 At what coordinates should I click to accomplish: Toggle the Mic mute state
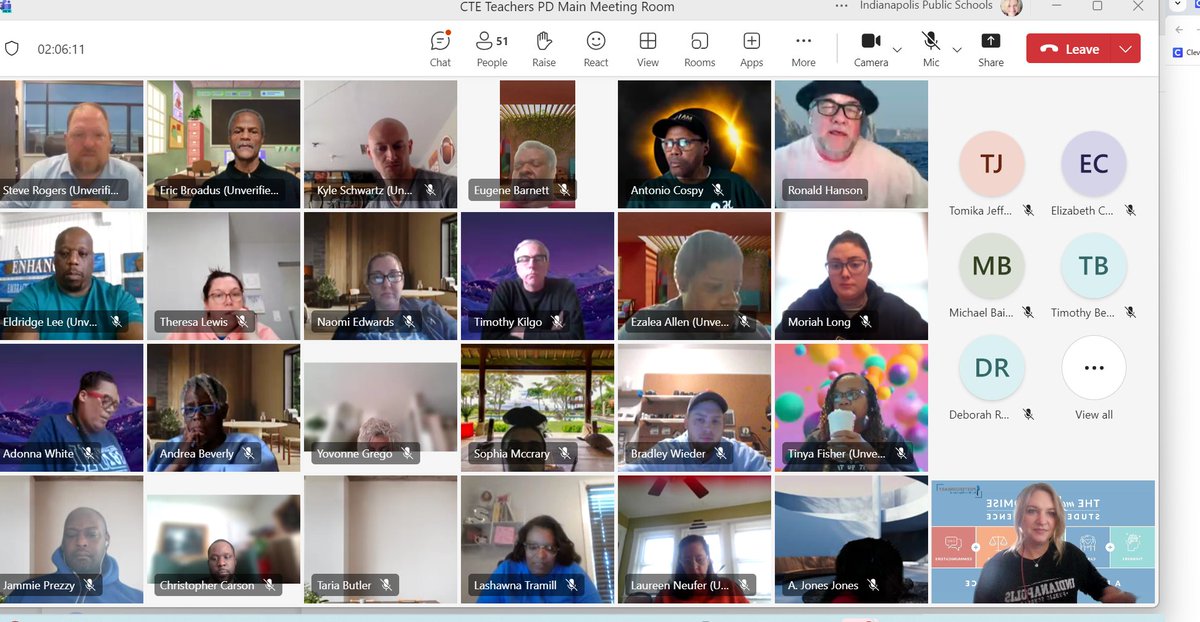pyautogui.click(x=931, y=48)
